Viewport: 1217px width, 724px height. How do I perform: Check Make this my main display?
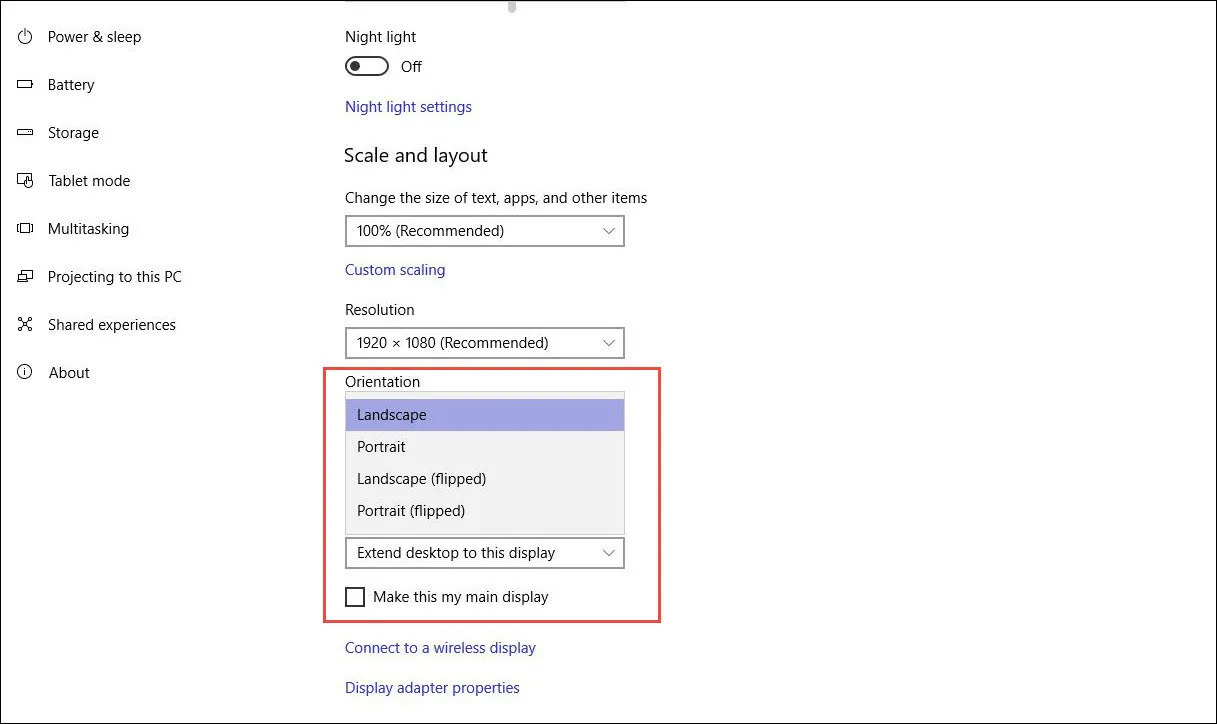click(x=355, y=597)
